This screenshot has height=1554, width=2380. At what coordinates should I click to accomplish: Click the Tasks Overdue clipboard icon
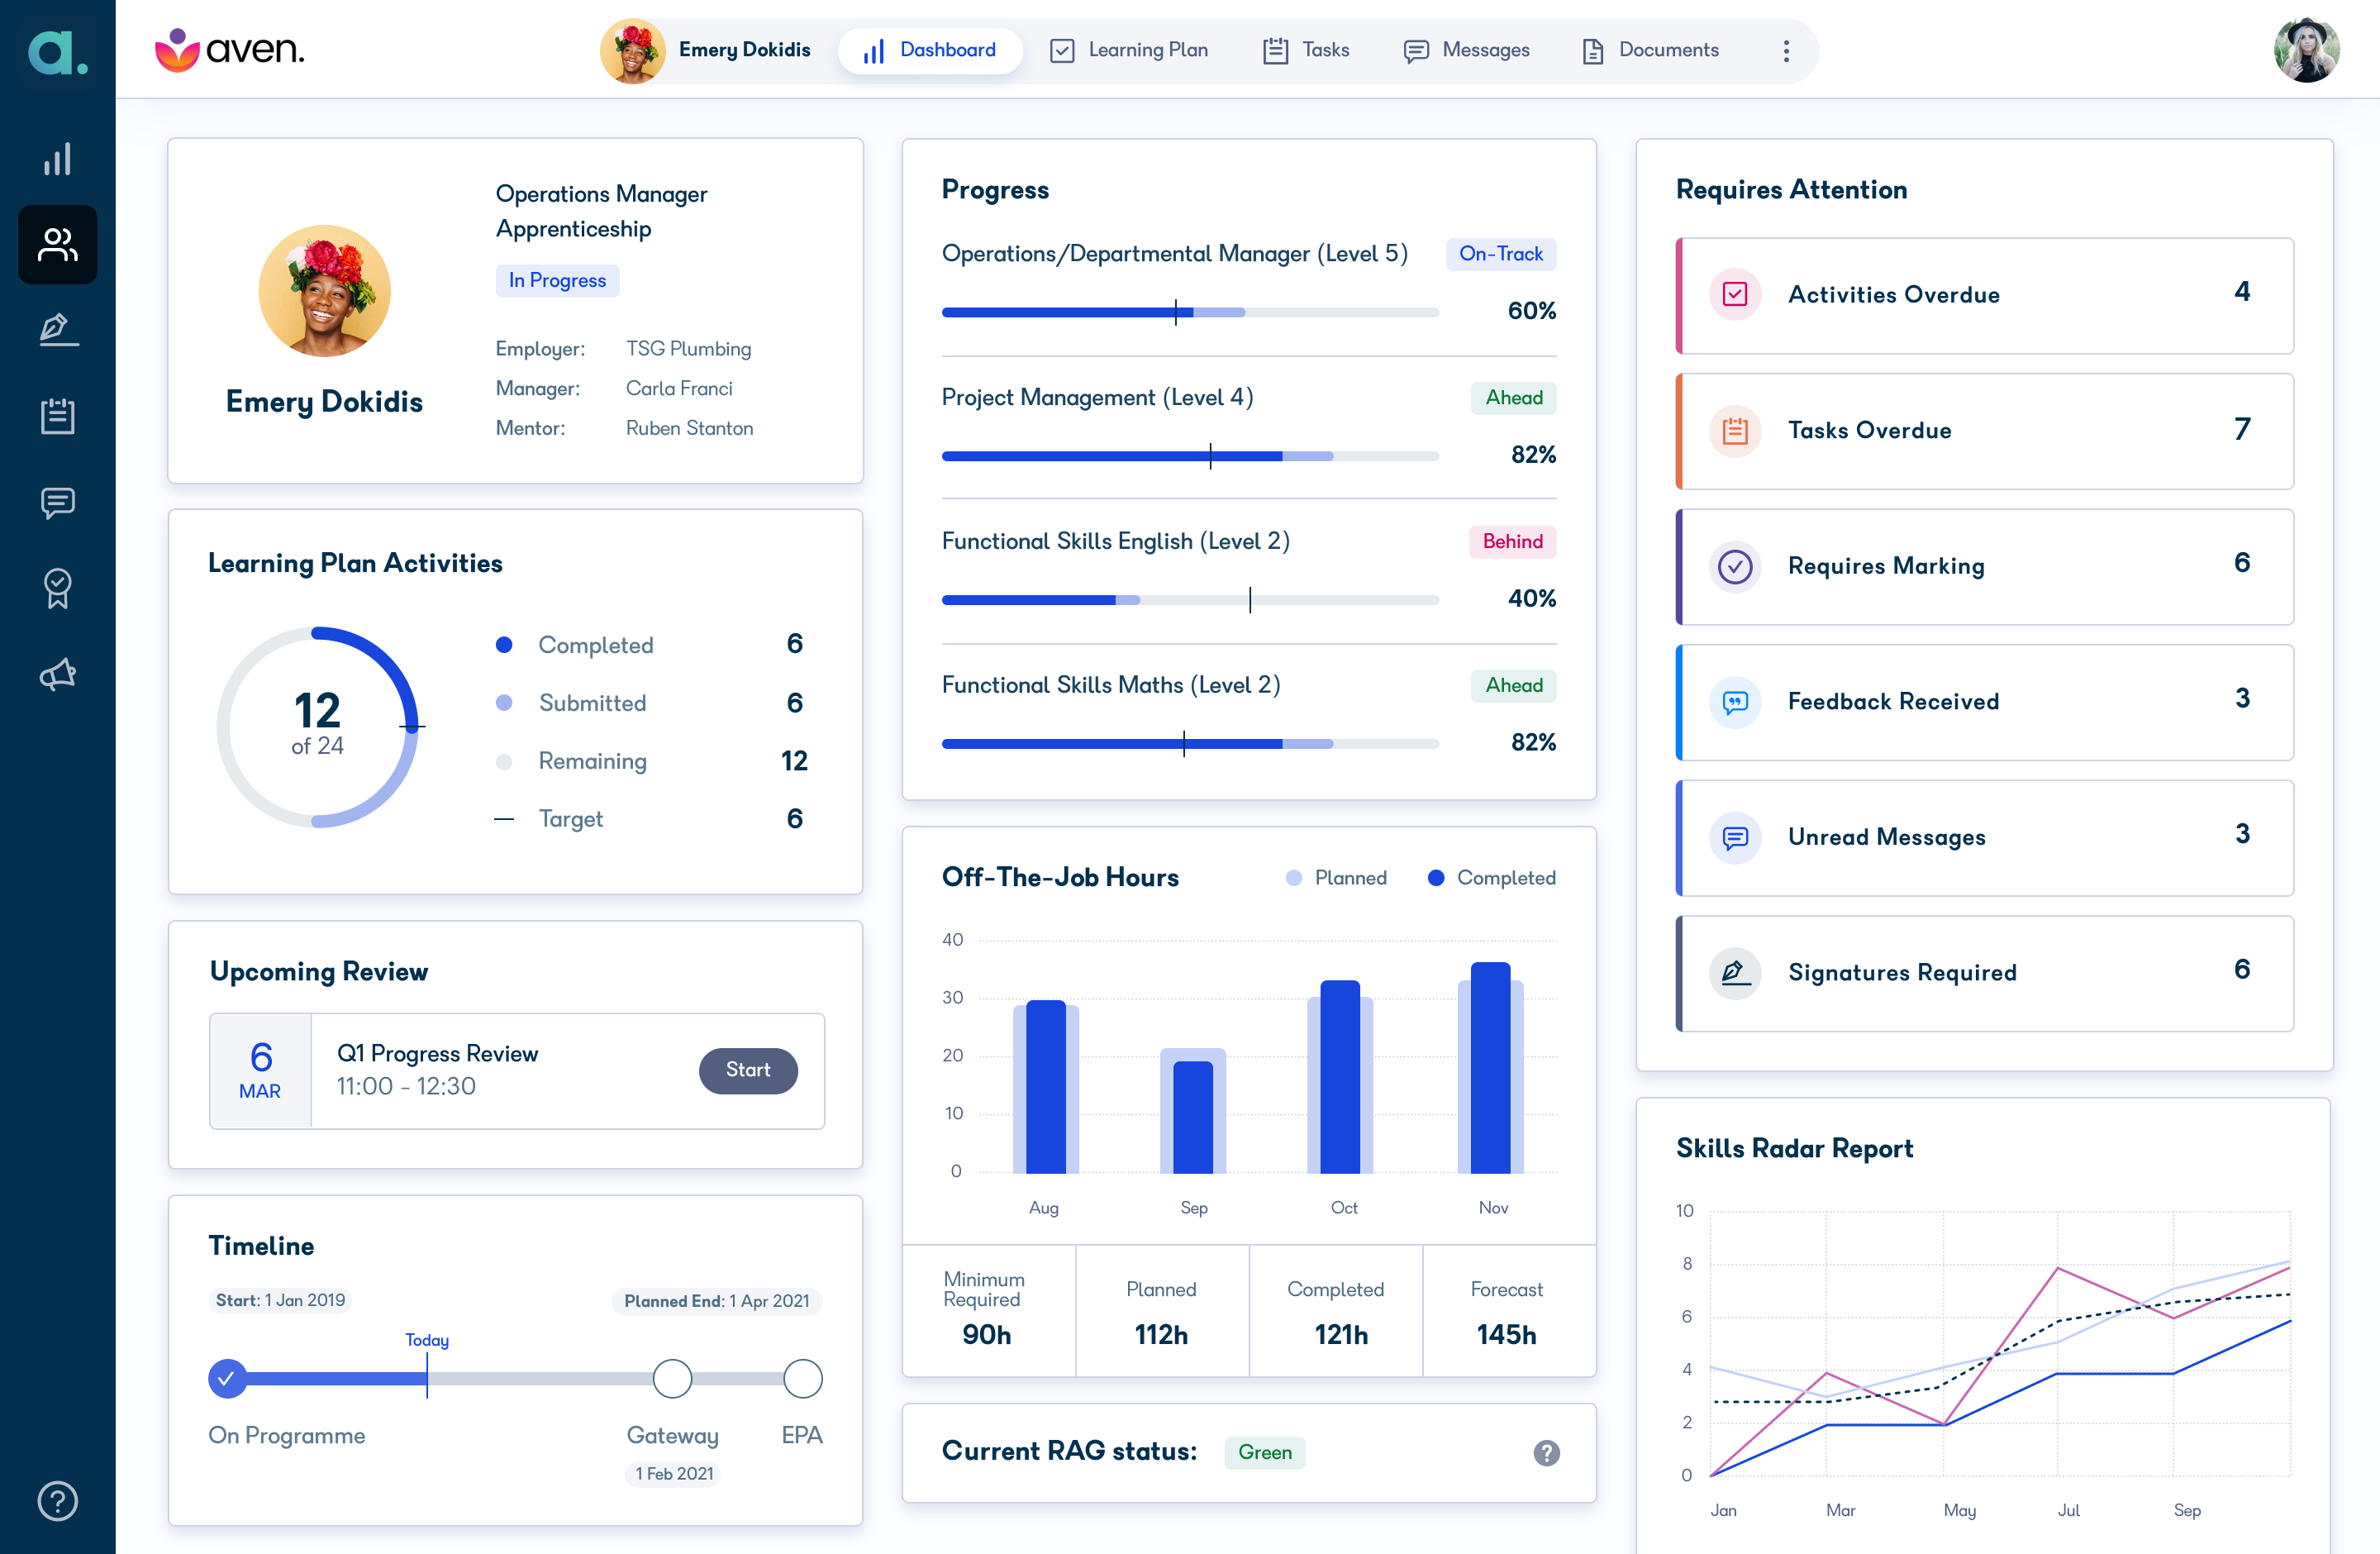pos(1735,431)
